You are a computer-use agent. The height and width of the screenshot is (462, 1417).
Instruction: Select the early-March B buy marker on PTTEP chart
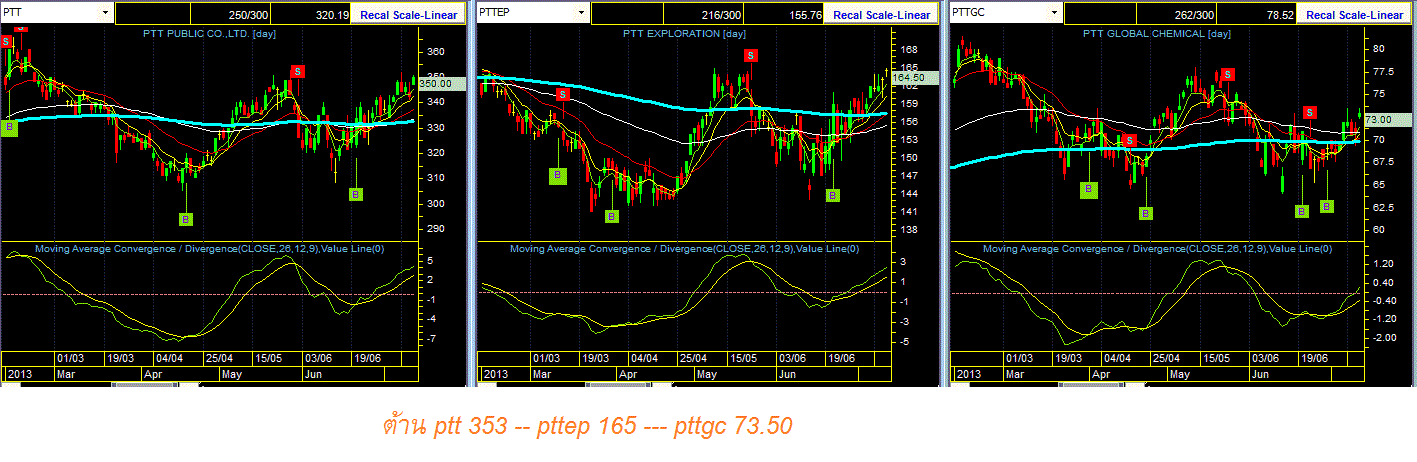click(557, 175)
